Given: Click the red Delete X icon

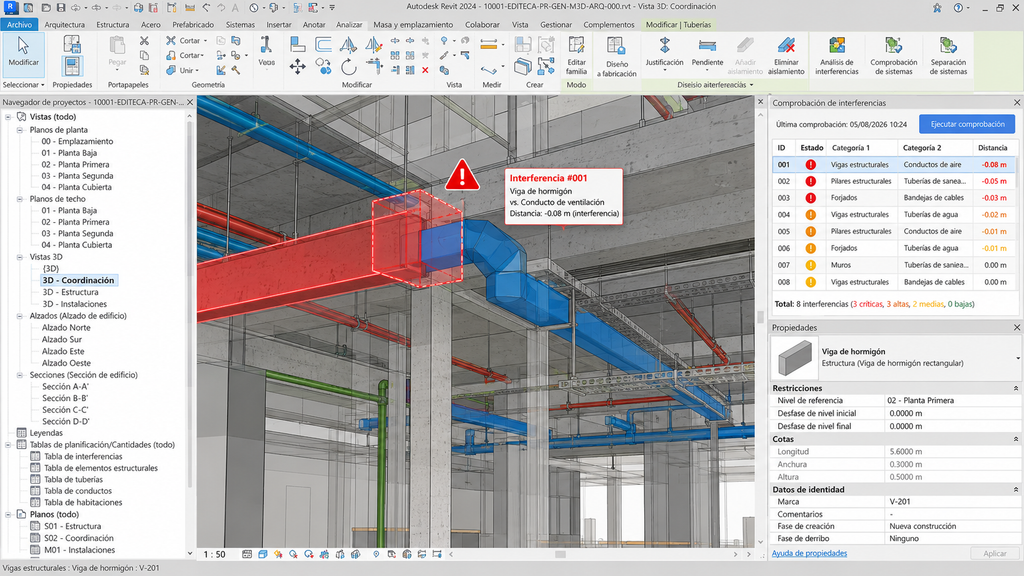Looking at the screenshot, I should point(425,70).
